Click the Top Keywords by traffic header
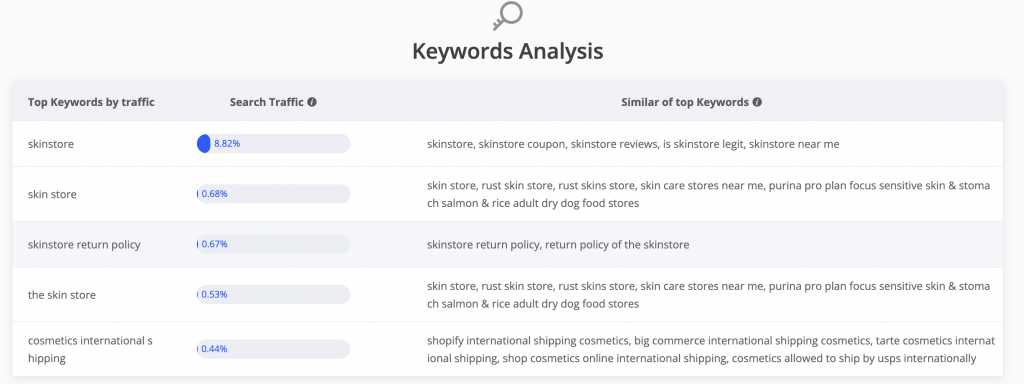 tap(91, 103)
